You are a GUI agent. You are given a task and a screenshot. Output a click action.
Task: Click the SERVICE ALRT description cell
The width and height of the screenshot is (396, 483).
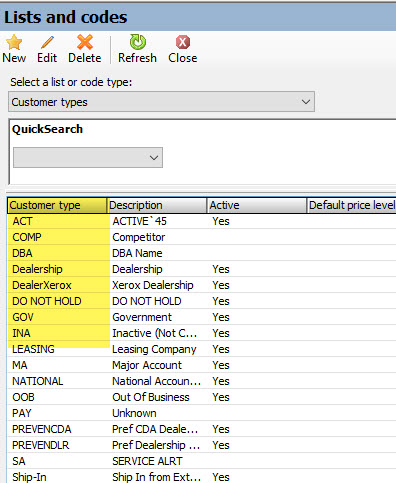click(158, 461)
